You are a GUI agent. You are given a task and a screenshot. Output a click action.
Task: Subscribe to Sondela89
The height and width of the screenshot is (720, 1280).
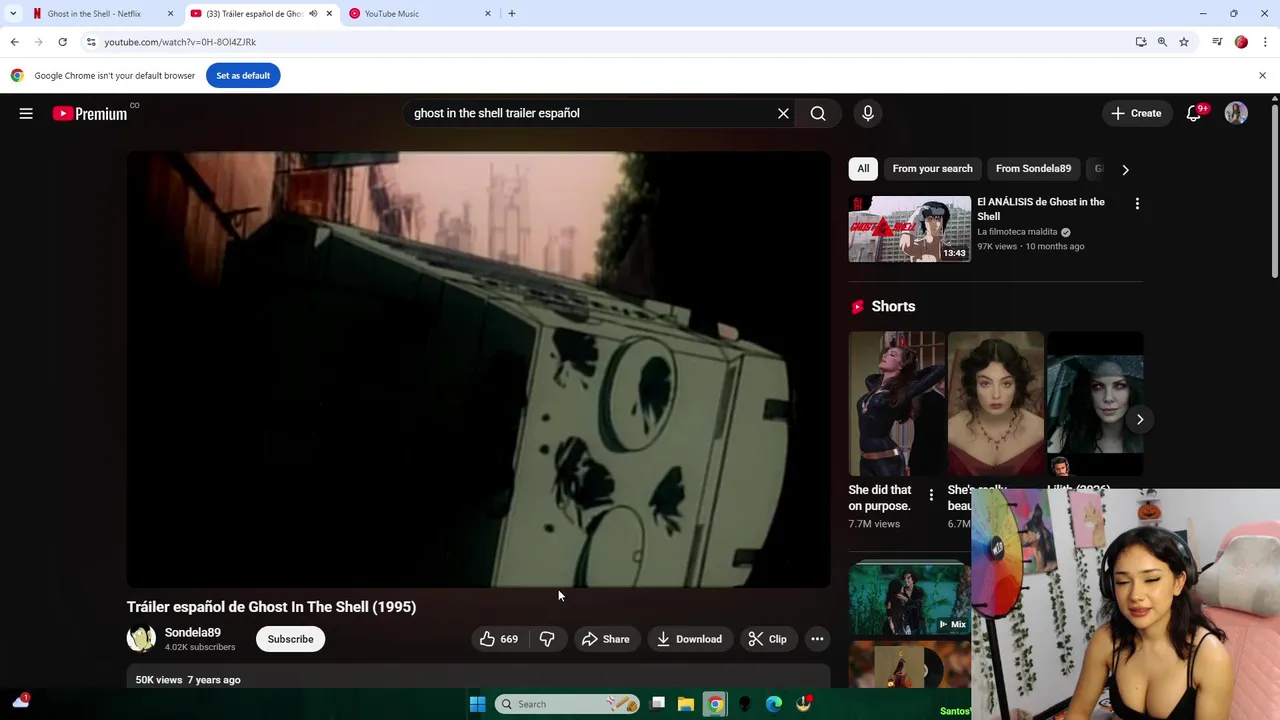(290, 639)
